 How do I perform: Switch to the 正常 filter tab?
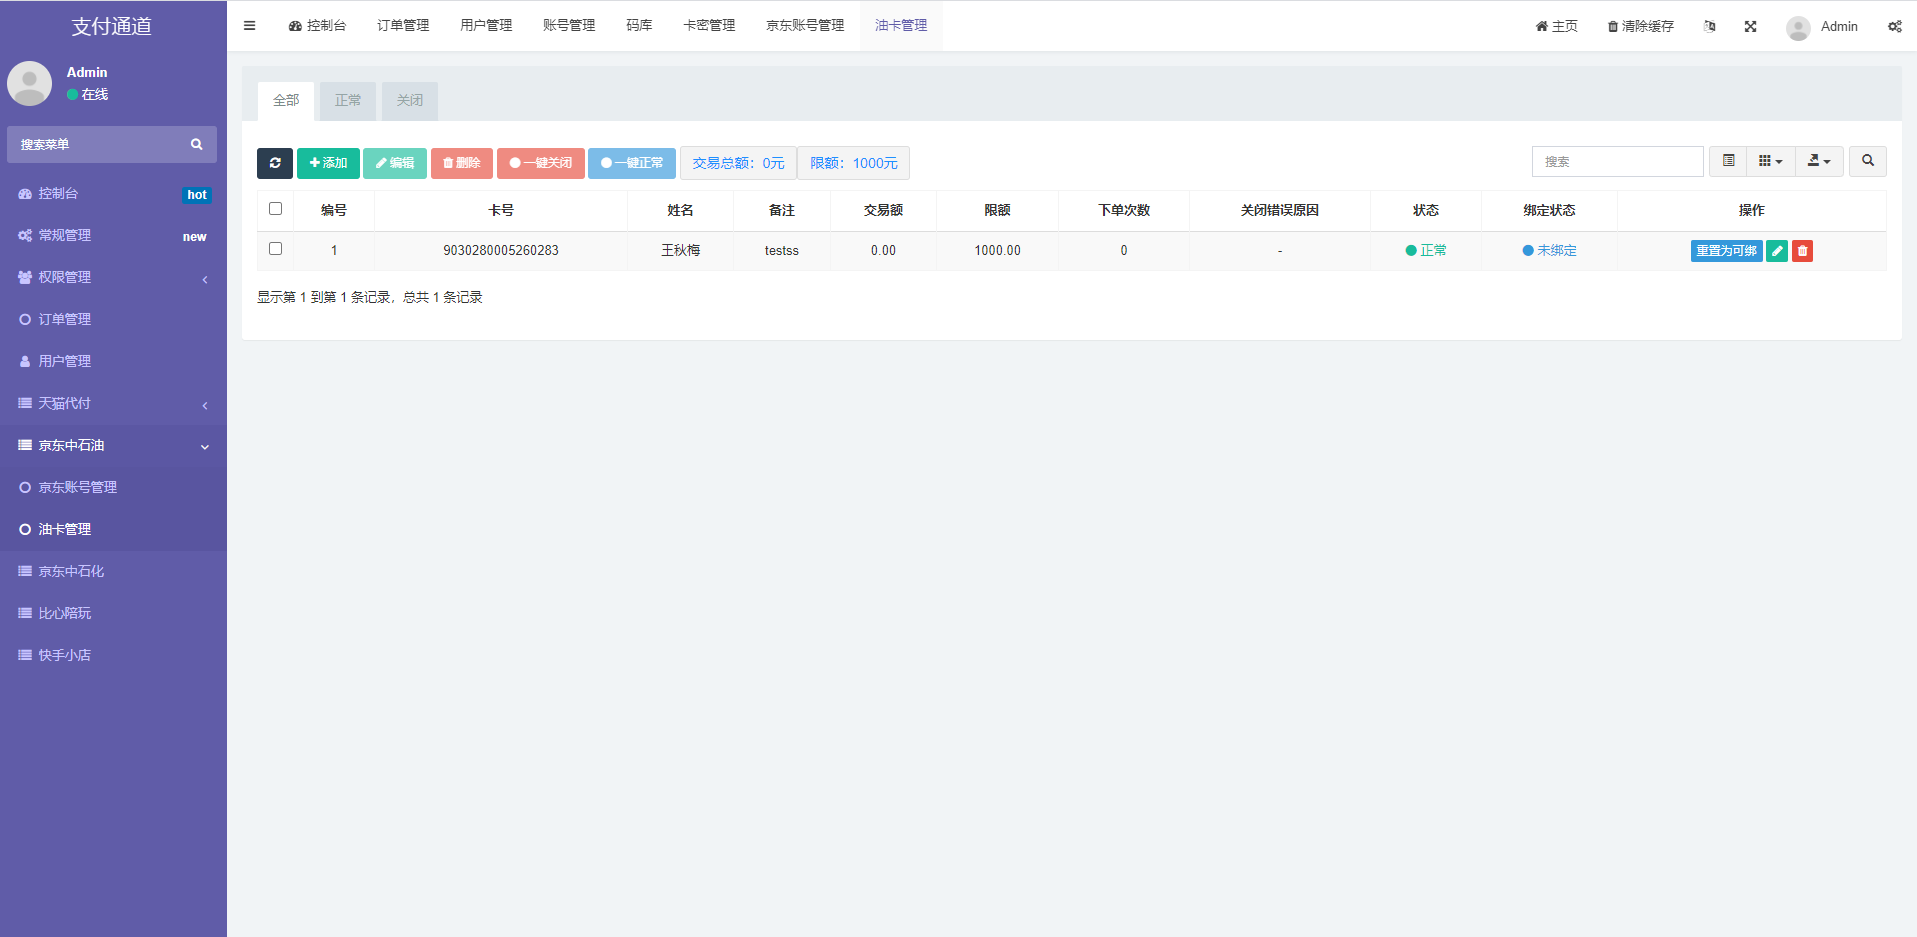348,101
